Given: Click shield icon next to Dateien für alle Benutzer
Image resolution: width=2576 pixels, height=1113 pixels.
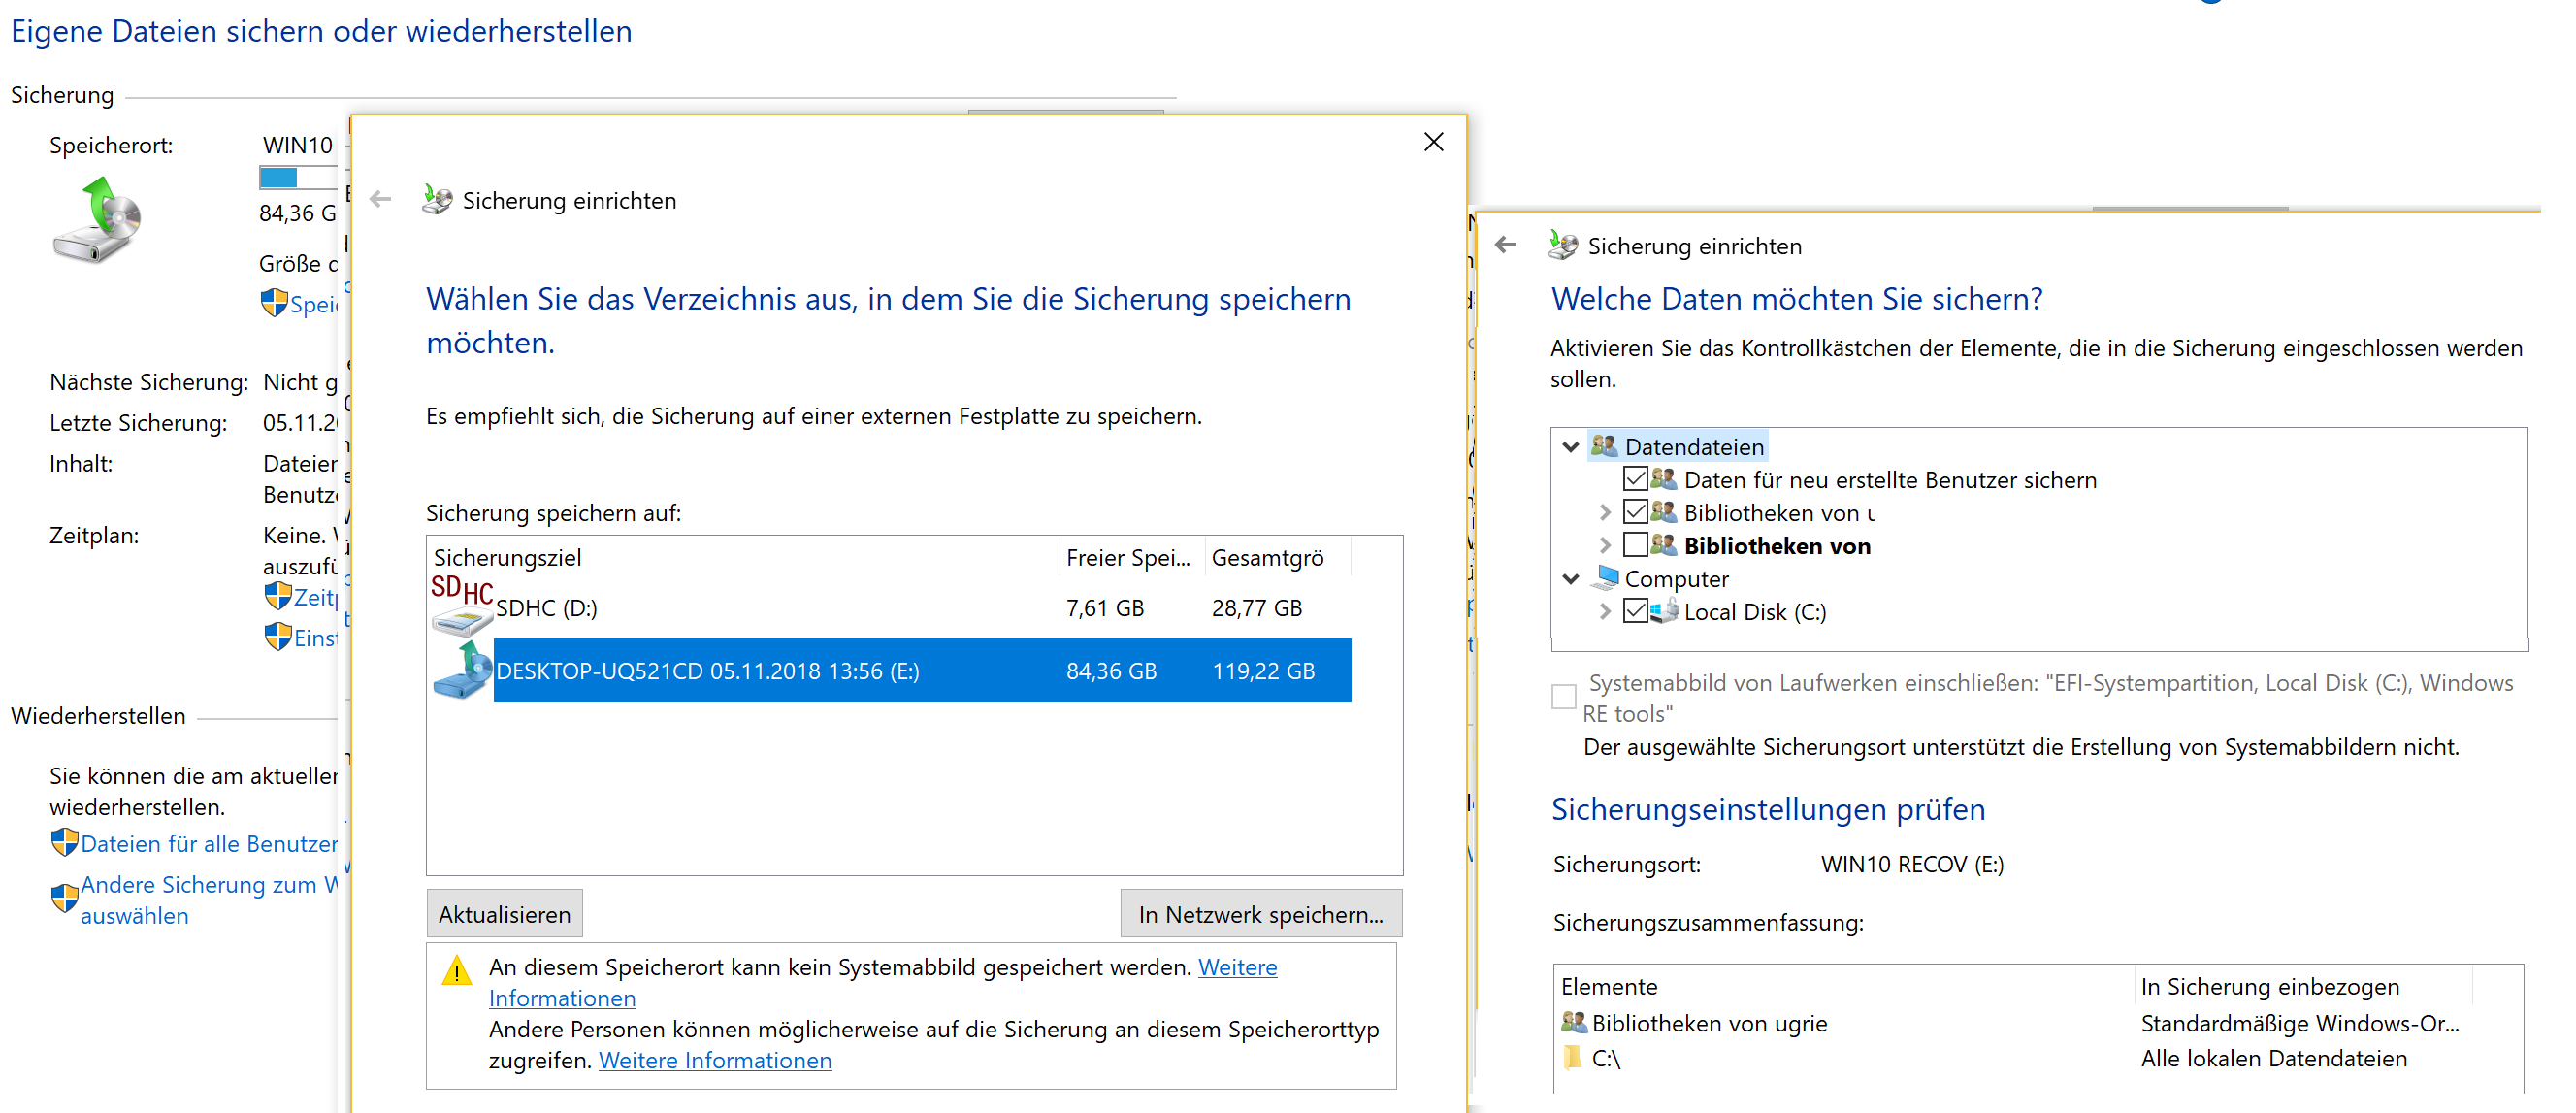Looking at the screenshot, I should pos(64,842).
